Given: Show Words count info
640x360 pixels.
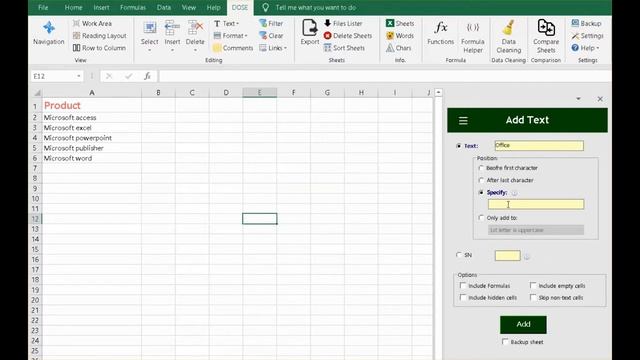Looking at the screenshot, I should 400,36.
